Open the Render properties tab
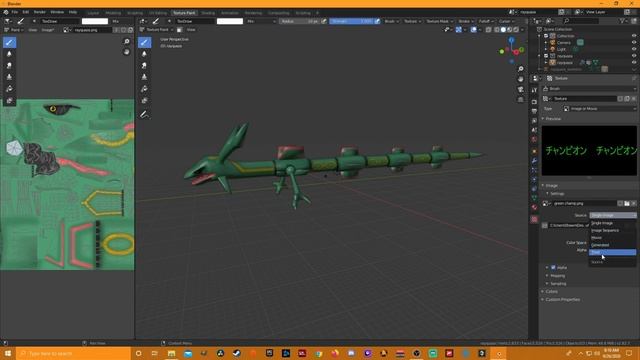Screen dimensions: 640x360 pos(534,102)
